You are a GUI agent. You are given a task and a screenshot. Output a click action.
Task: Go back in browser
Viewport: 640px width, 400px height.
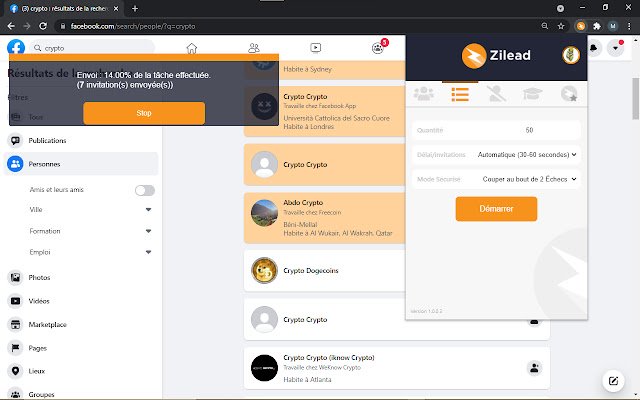pos(11,26)
